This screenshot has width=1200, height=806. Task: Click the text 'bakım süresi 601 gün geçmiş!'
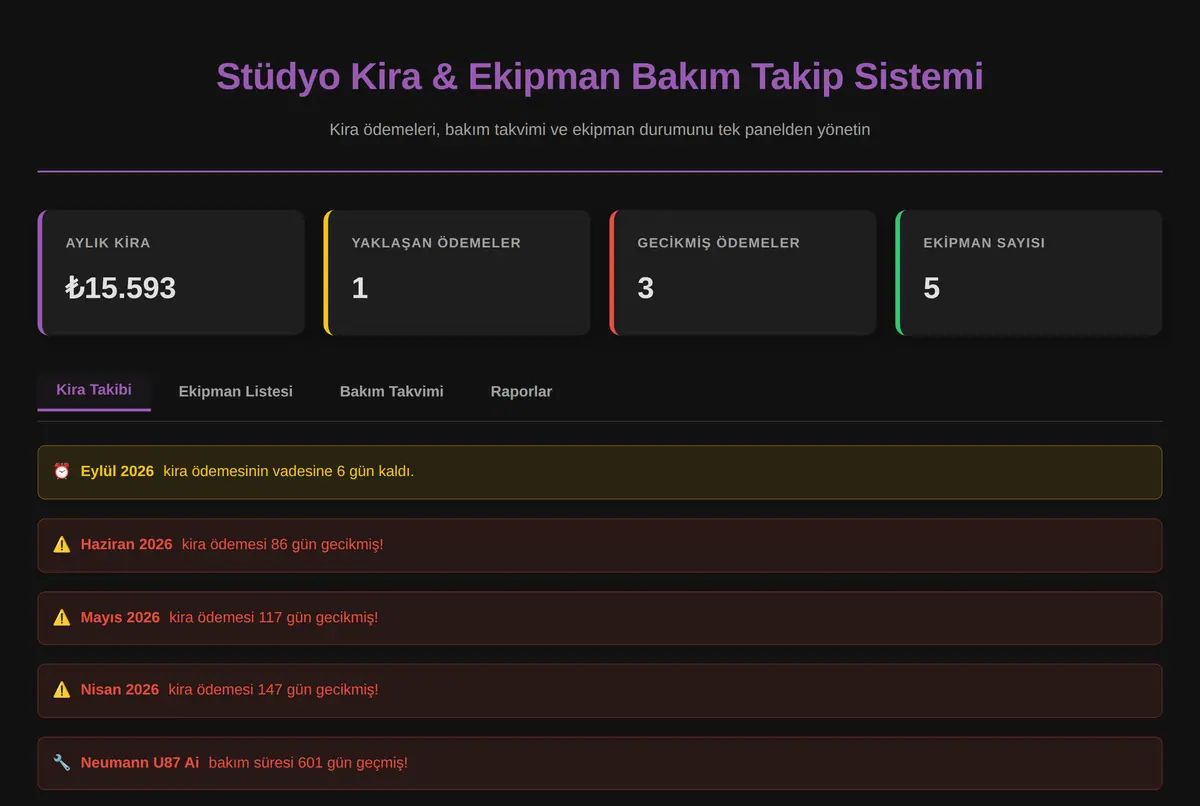pos(308,762)
